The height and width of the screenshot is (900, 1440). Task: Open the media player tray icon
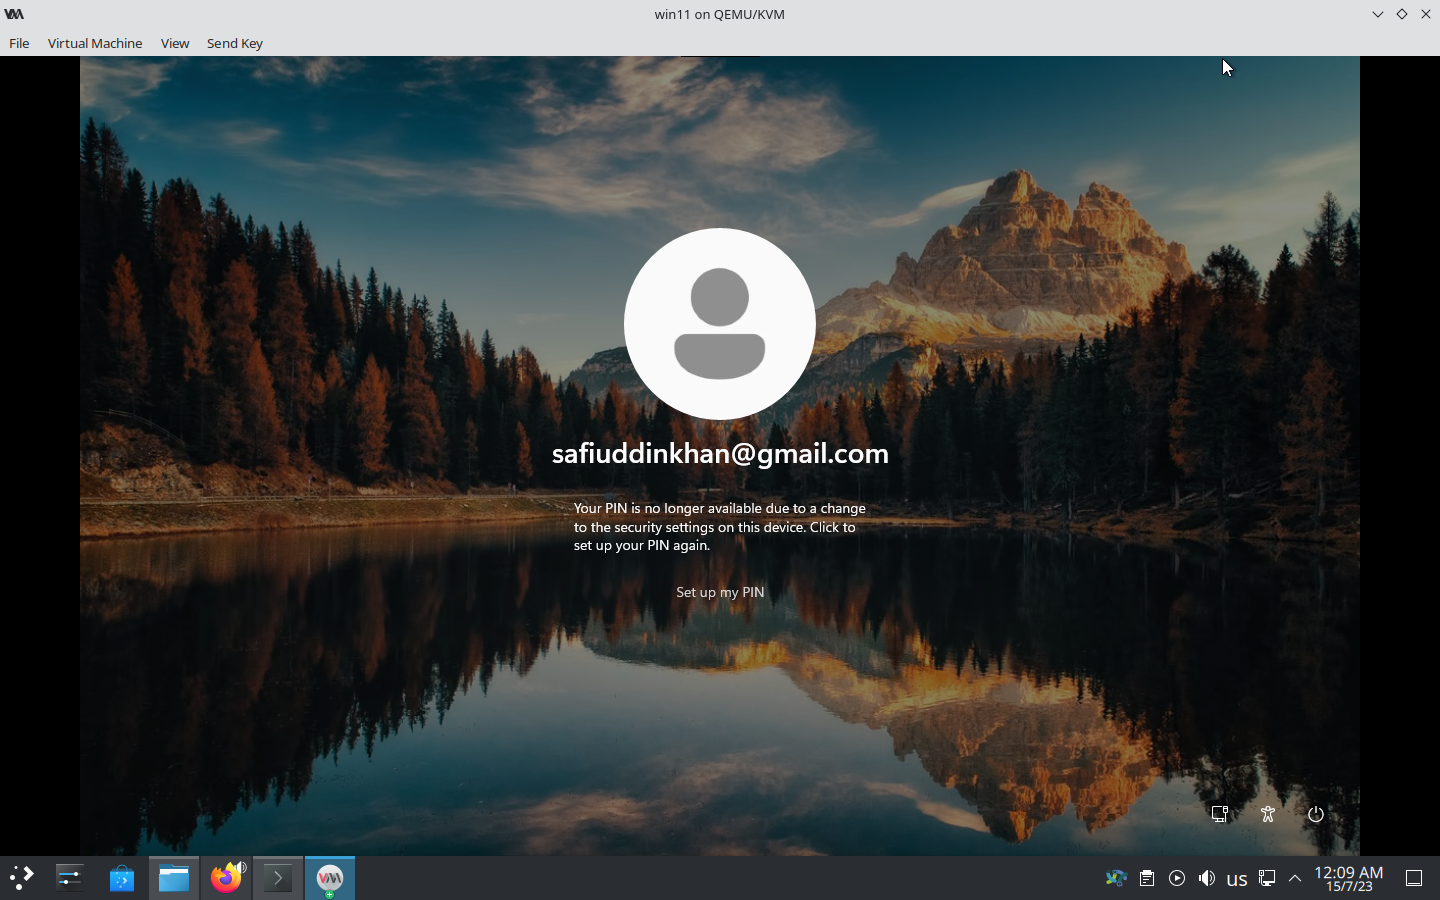pos(1177,878)
